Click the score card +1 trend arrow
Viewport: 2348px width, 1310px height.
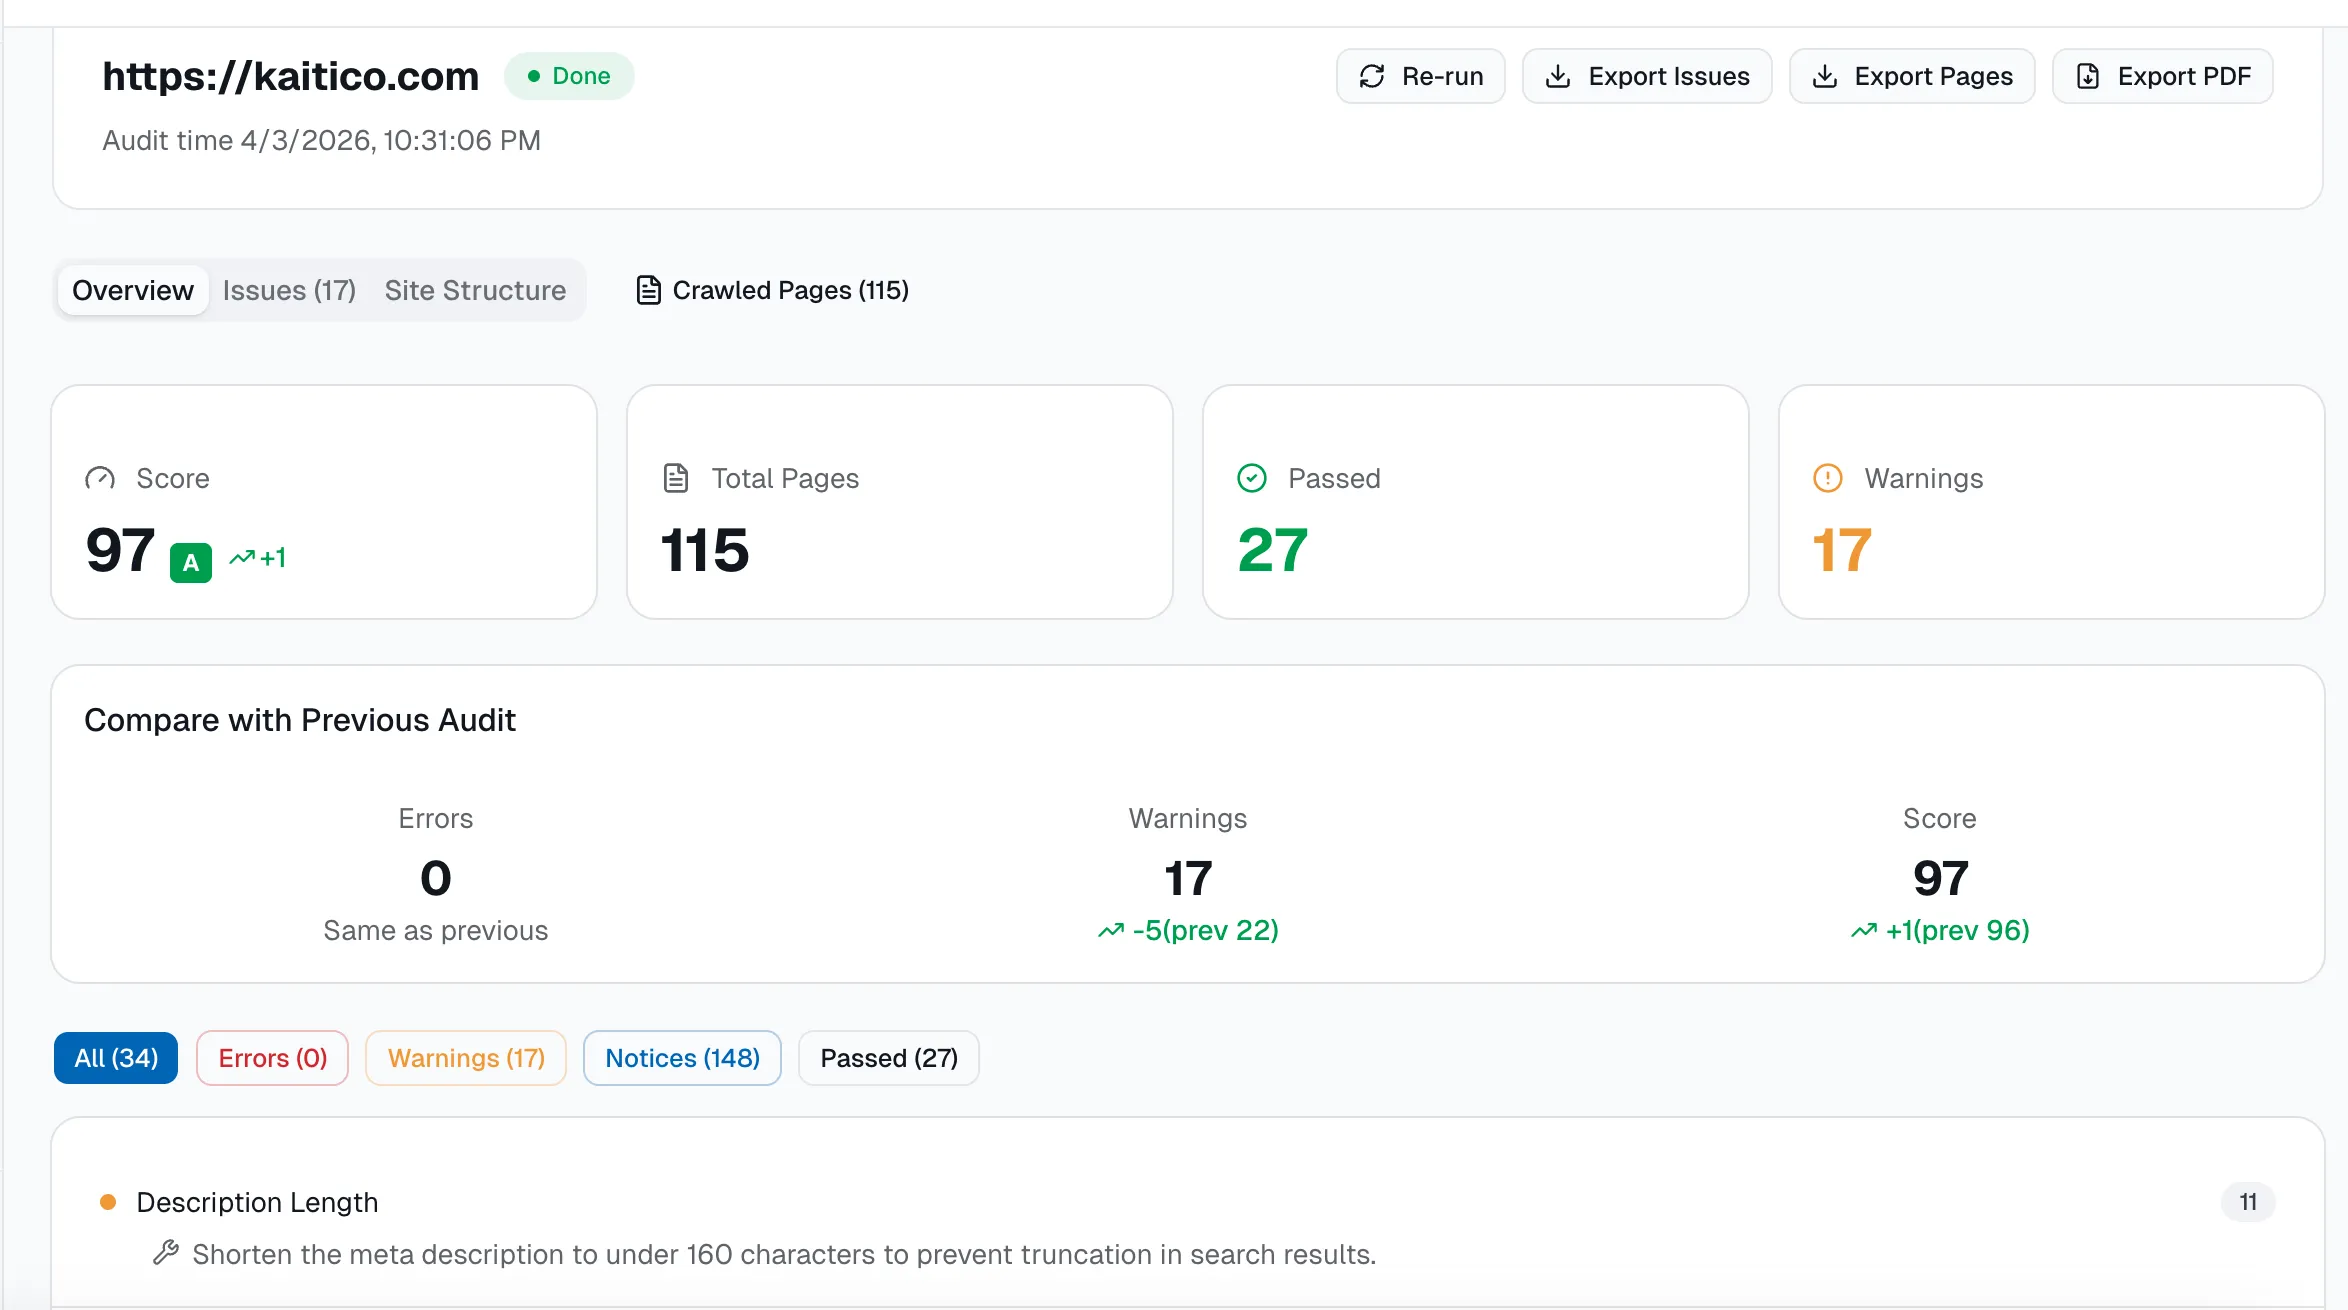pyautogui.click(x=242, y=557)
